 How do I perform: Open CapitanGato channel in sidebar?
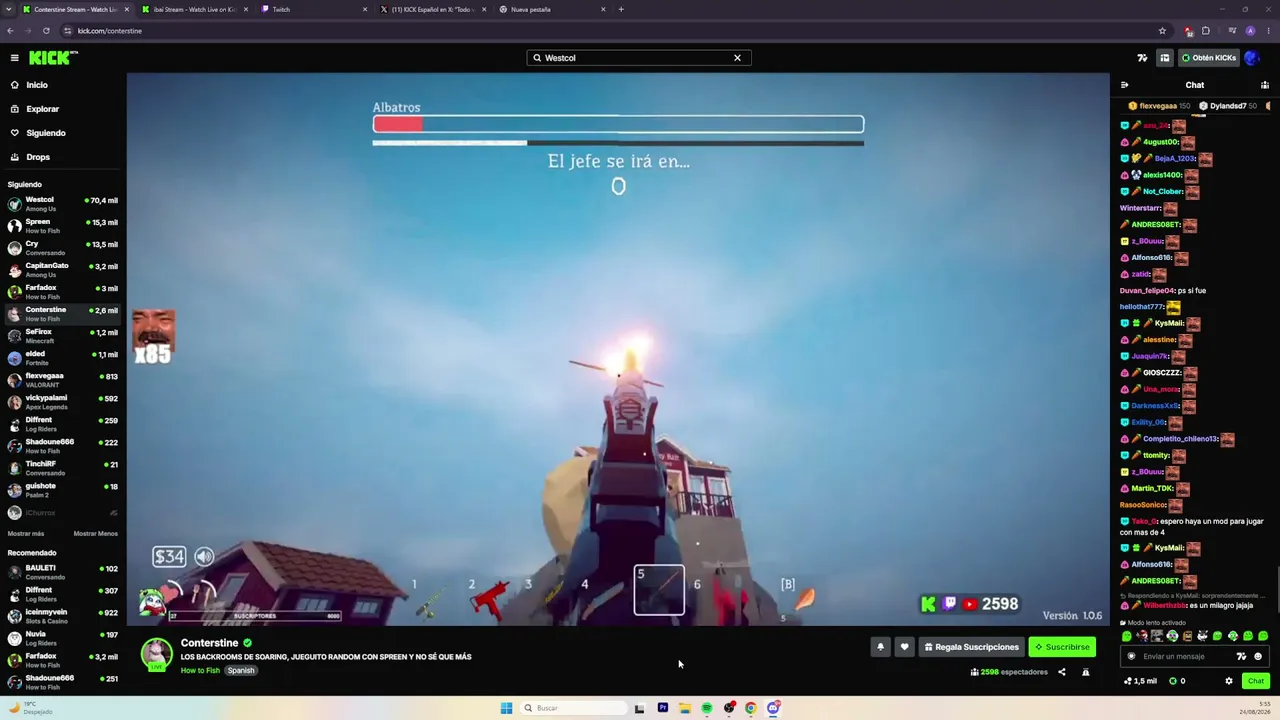click(62, 270)
